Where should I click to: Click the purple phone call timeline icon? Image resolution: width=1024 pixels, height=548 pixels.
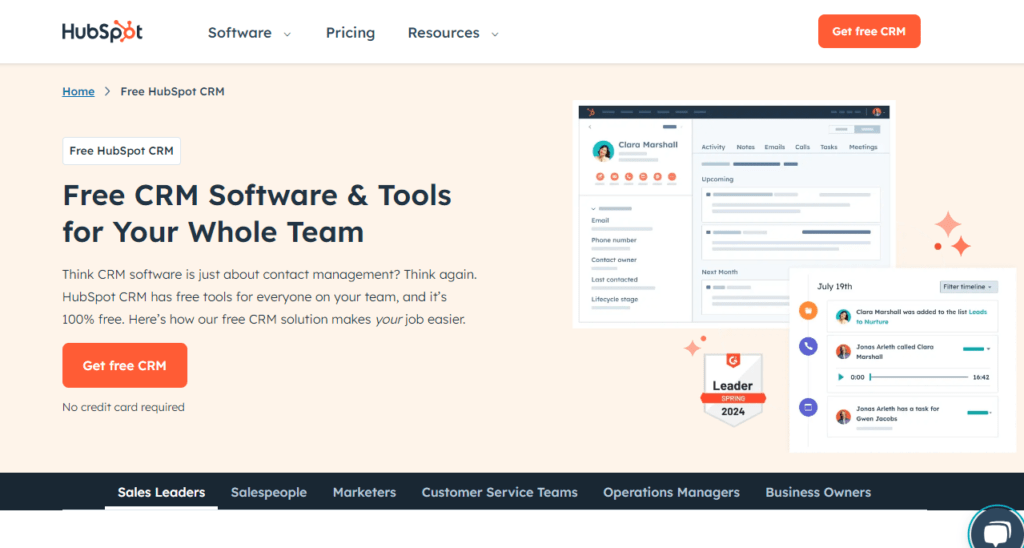808,346
